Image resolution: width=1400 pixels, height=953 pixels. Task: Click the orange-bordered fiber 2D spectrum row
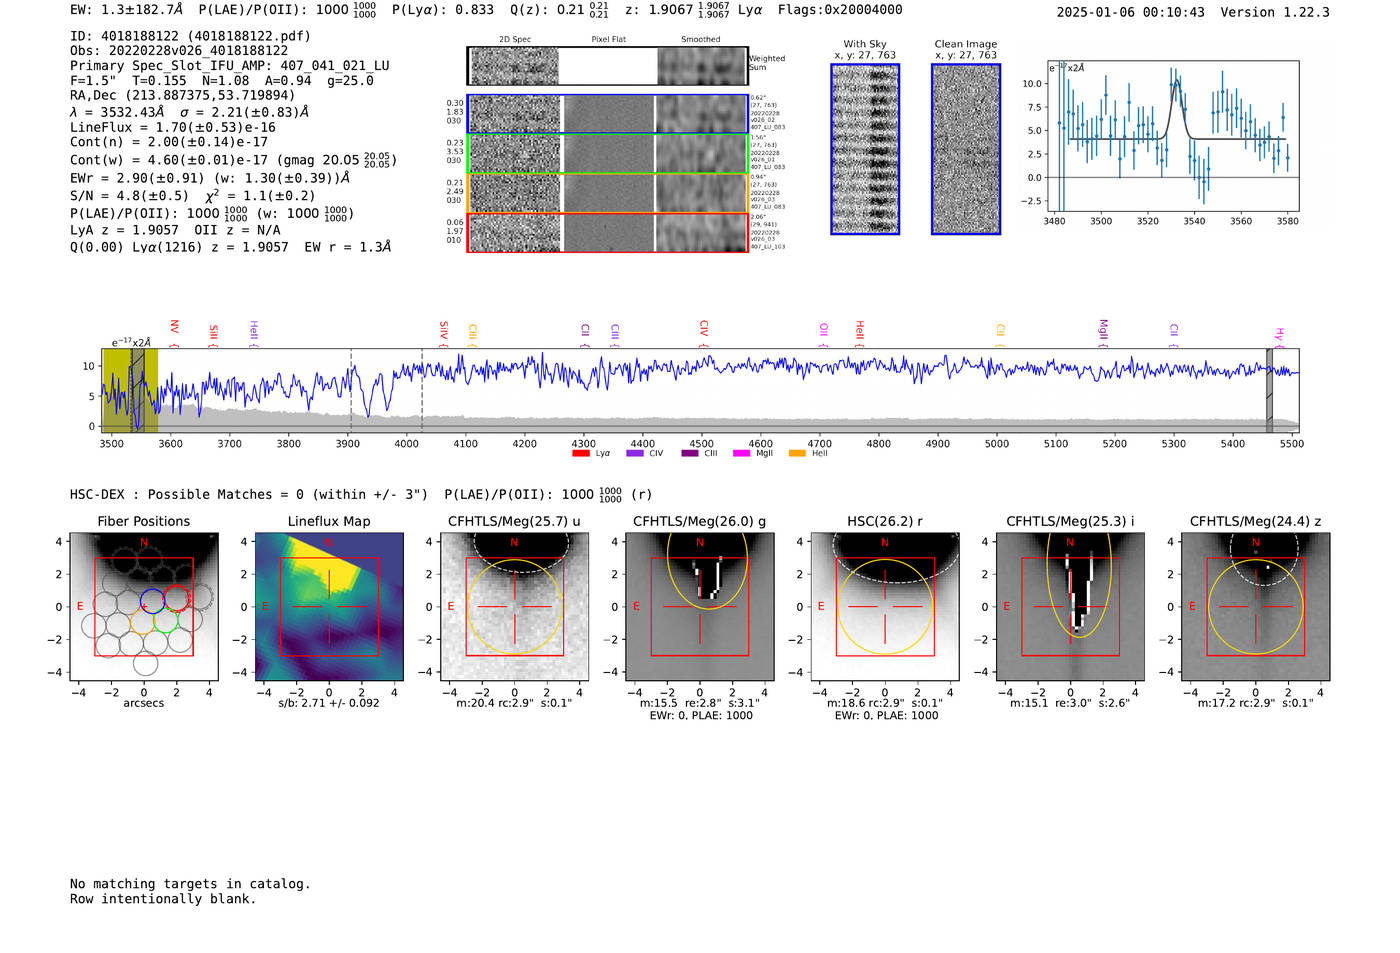(x=607, y=193)
